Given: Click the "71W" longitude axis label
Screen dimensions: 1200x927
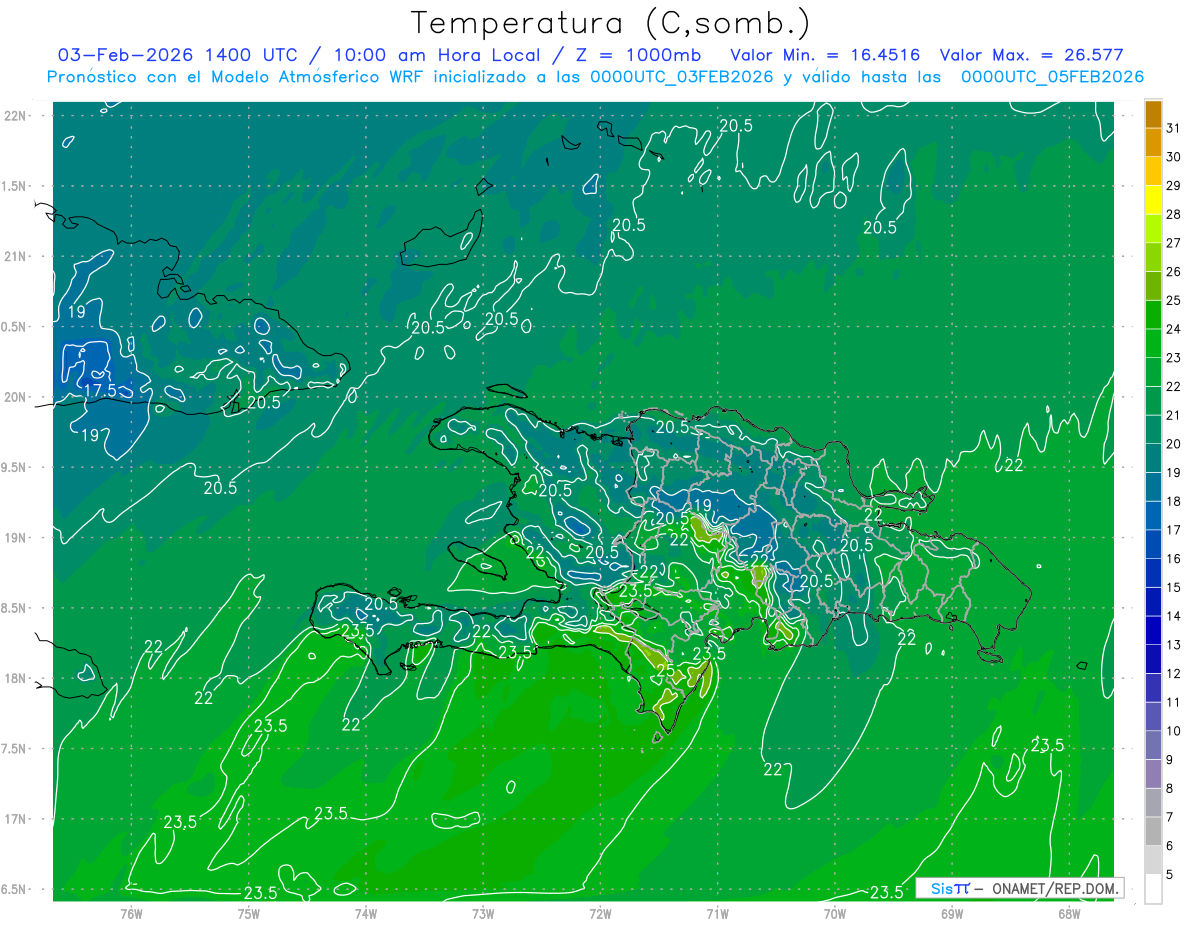Looking at the screenshot, I should click(717, 914).
